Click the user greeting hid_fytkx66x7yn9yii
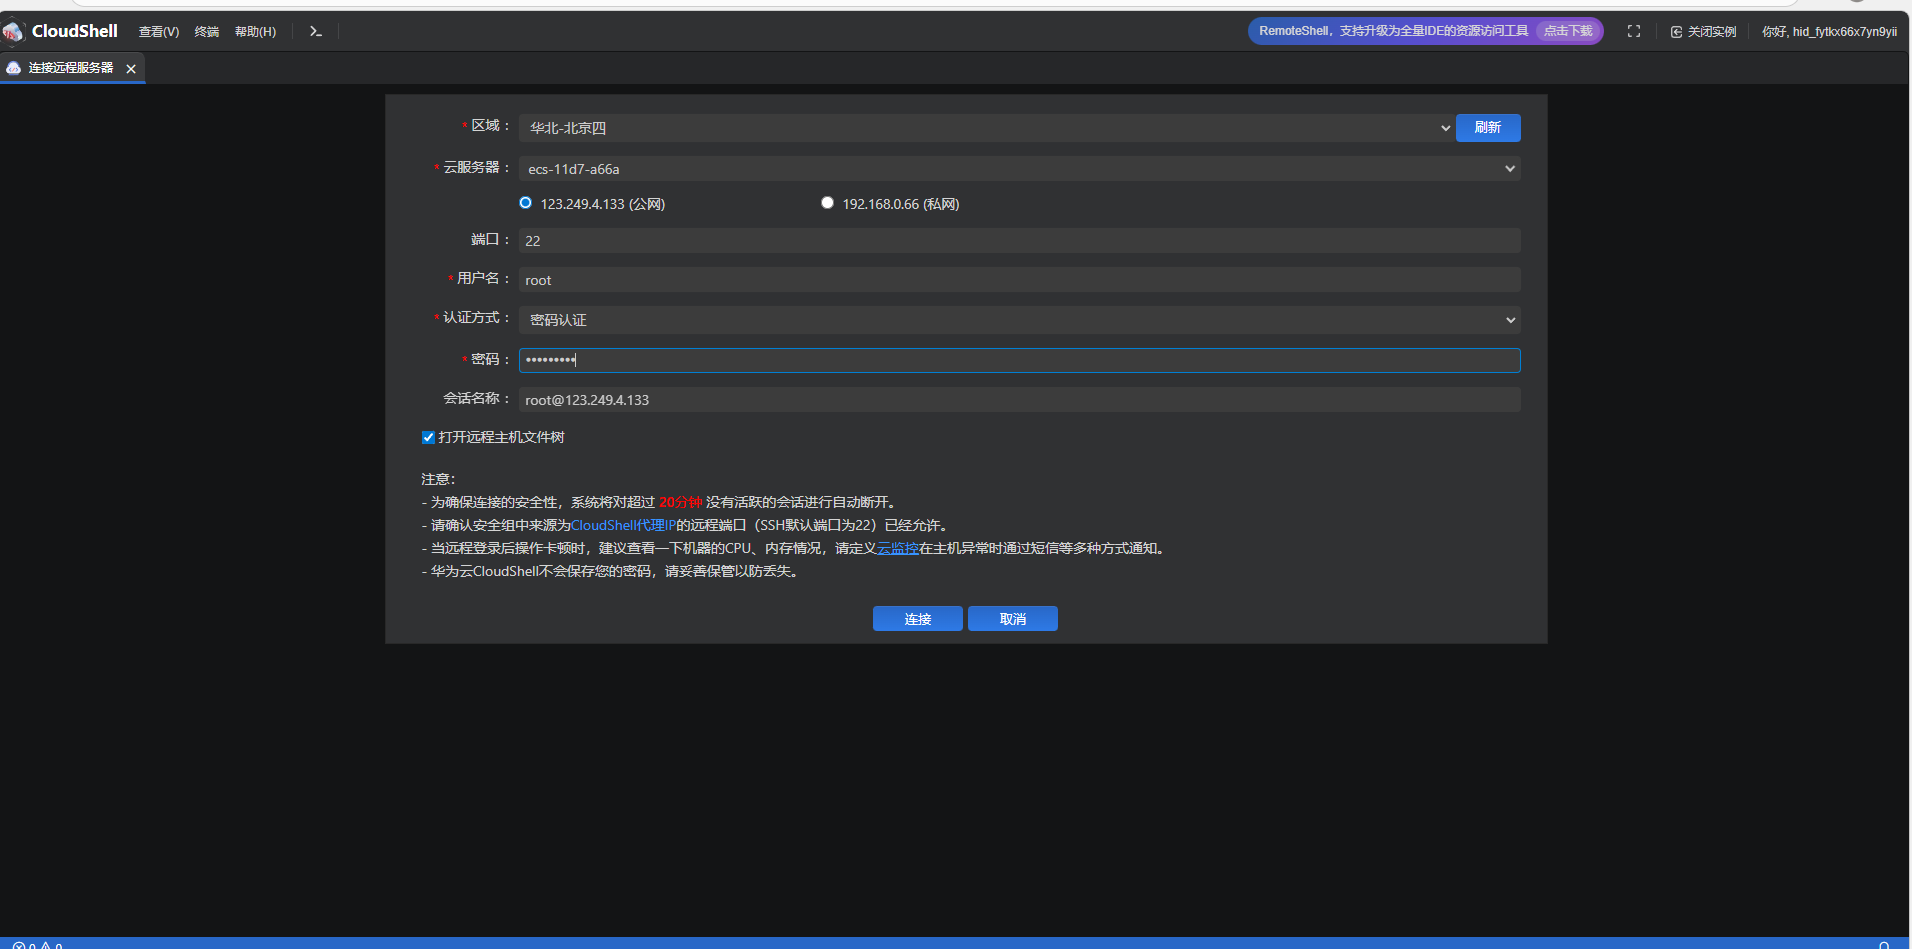 coord(1830,32)
